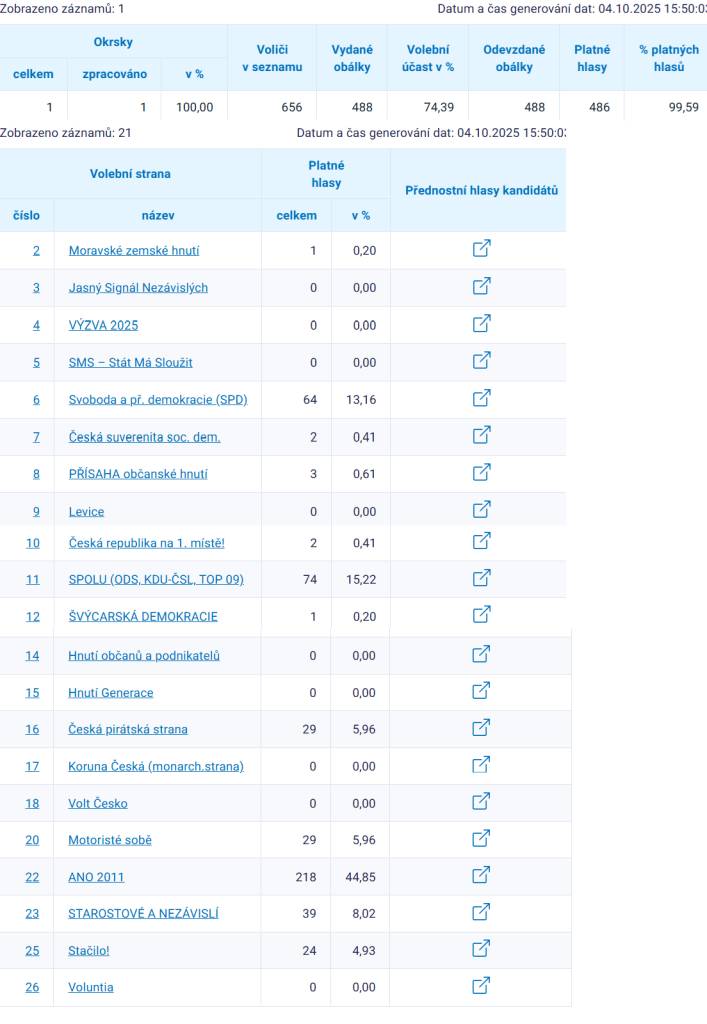
Task: Follow the ANO 2011 party link
Action: coord(96,877)
